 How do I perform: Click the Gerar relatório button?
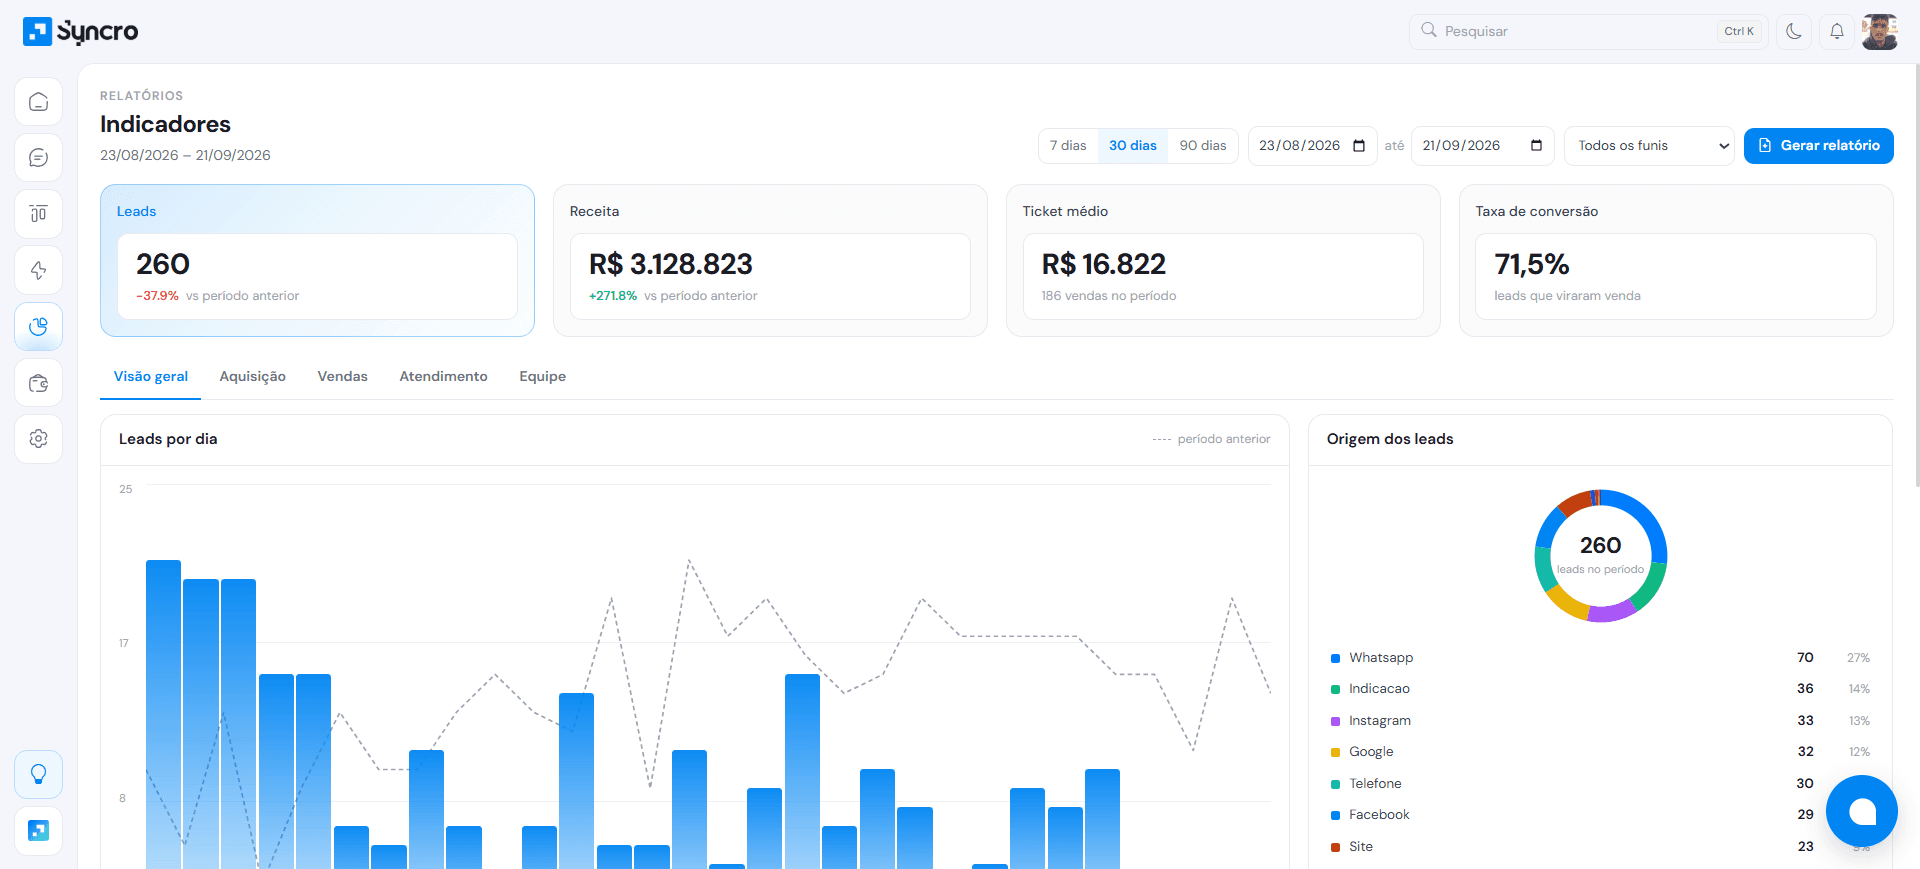tap(1818, 146)
